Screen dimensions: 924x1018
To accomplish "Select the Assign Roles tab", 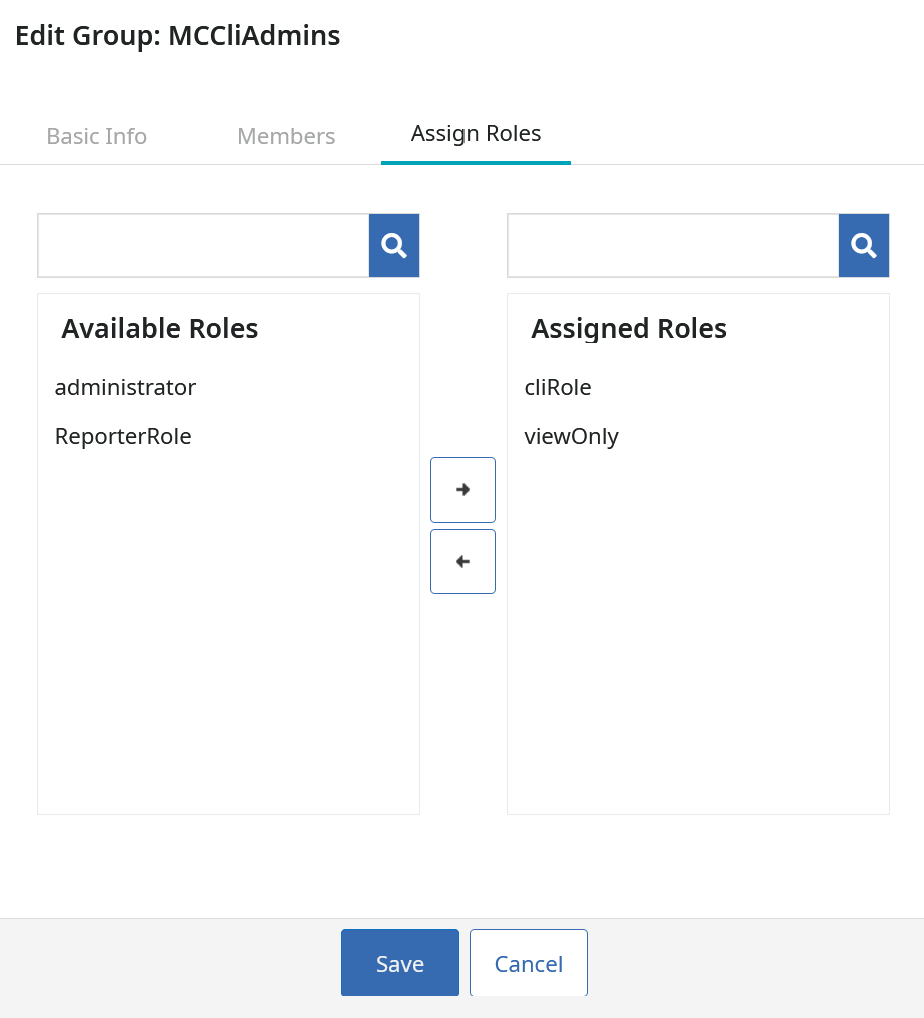I will [476, 134].
